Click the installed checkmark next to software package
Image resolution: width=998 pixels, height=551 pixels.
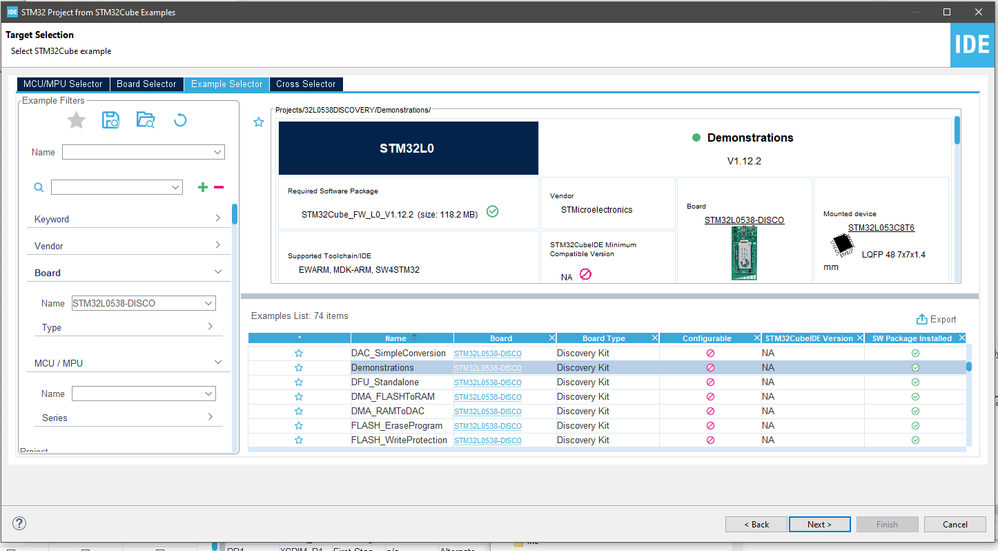(493, 212)
